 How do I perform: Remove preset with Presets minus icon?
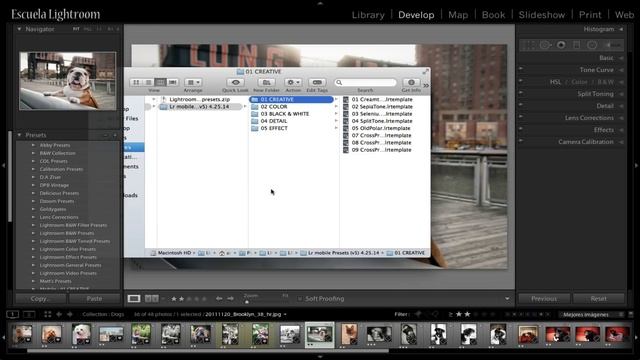coord(106,135)
